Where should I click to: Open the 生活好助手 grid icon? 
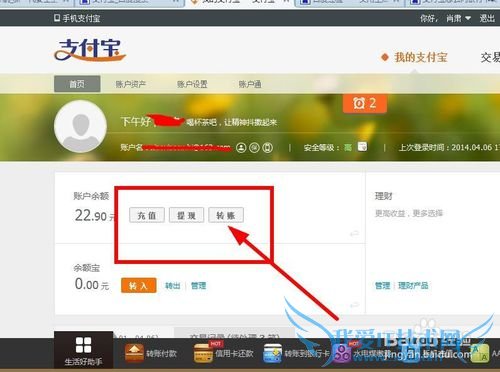83,345
